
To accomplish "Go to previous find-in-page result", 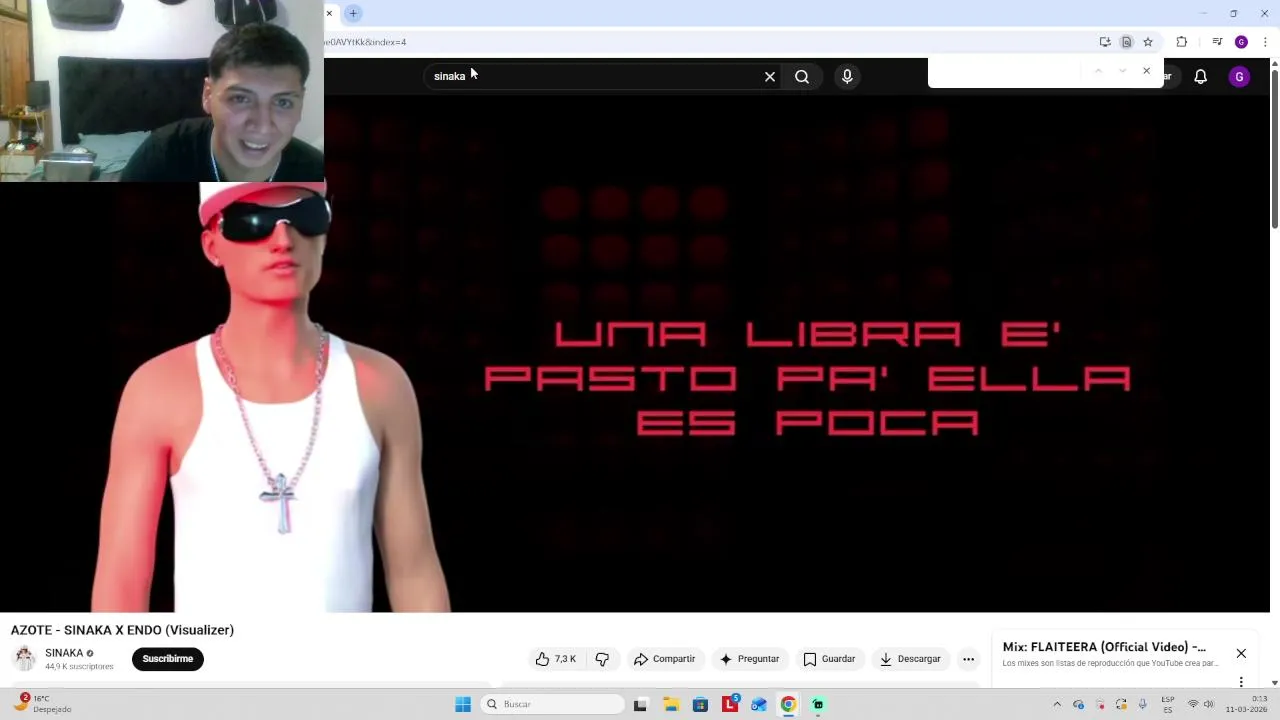I will (1098, 71).
